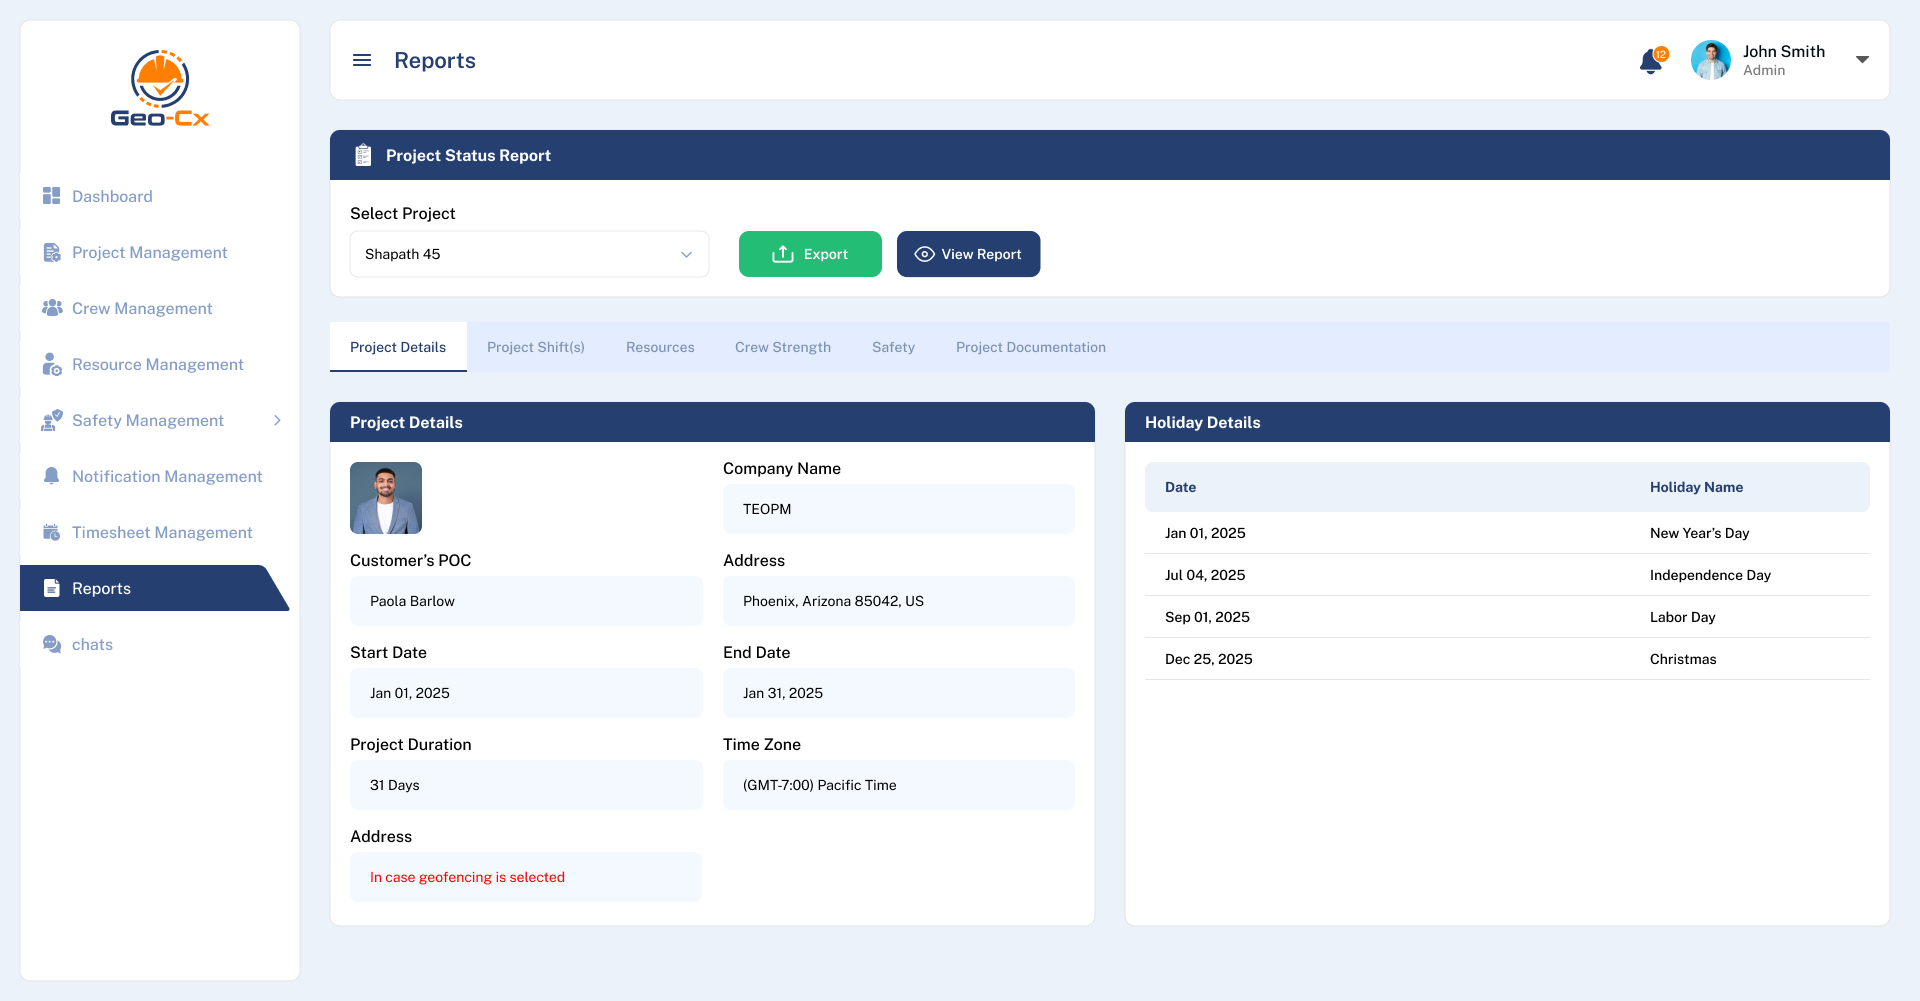
Task: Open the user account dropdown arrow
Action: [x=1862, y=60]
